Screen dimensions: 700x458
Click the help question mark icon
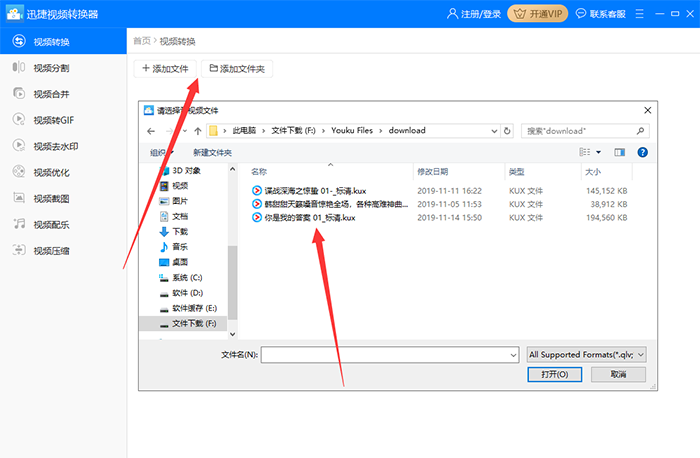point(642,152)
